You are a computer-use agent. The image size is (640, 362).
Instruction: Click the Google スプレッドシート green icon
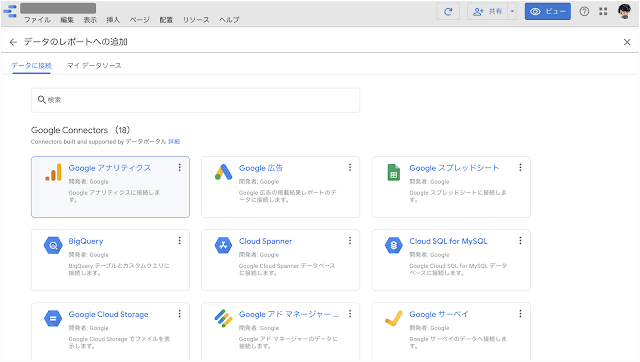(x=393, y=172)
